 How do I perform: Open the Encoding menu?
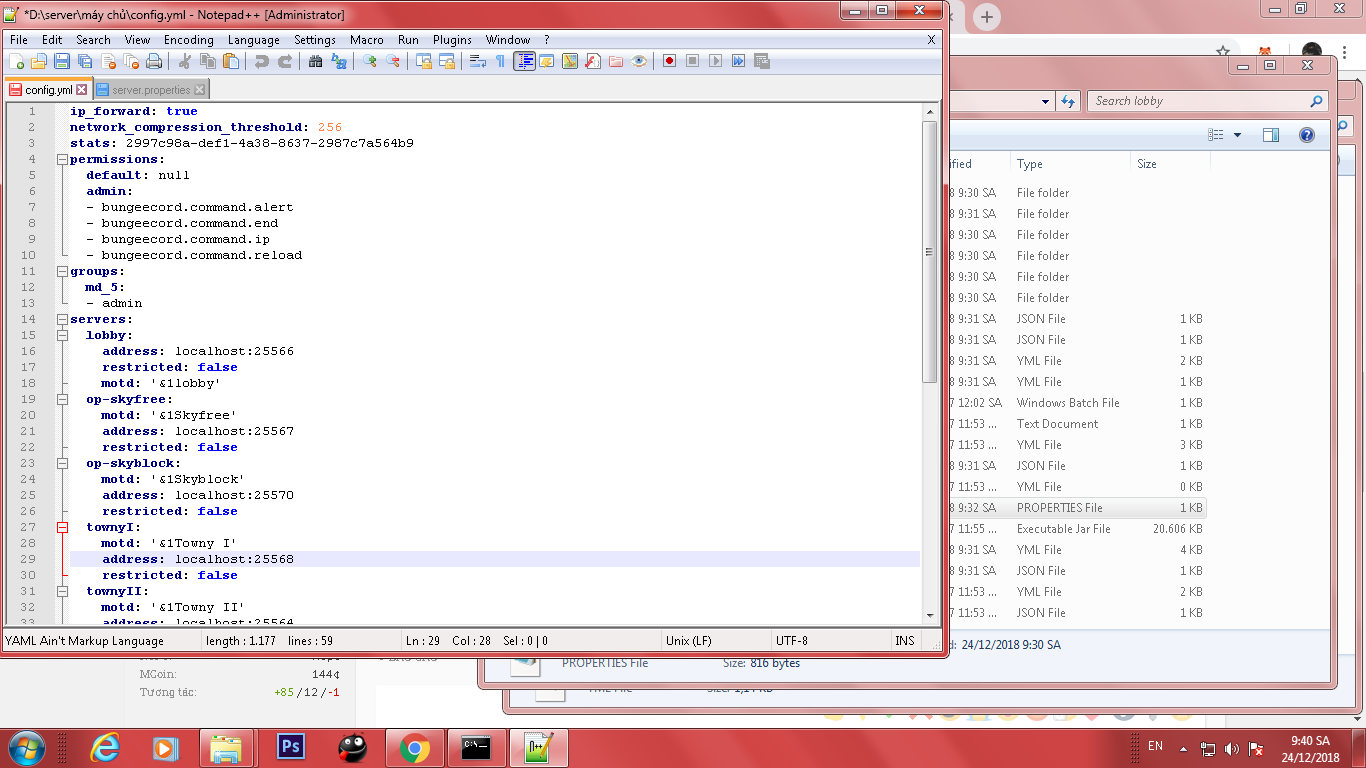coord(188,40)
